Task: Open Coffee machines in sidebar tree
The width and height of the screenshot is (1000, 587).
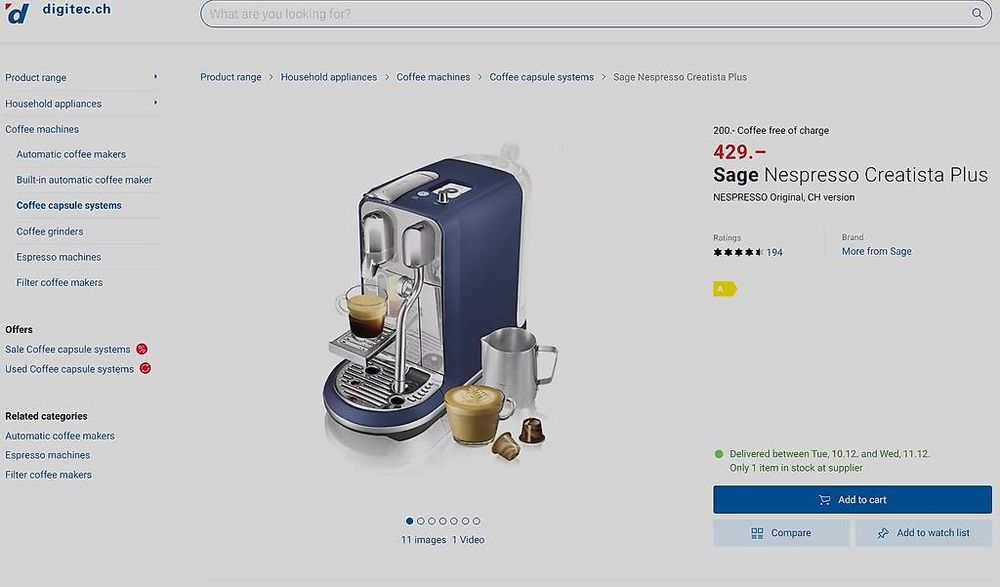Action: tap(42, 129)
